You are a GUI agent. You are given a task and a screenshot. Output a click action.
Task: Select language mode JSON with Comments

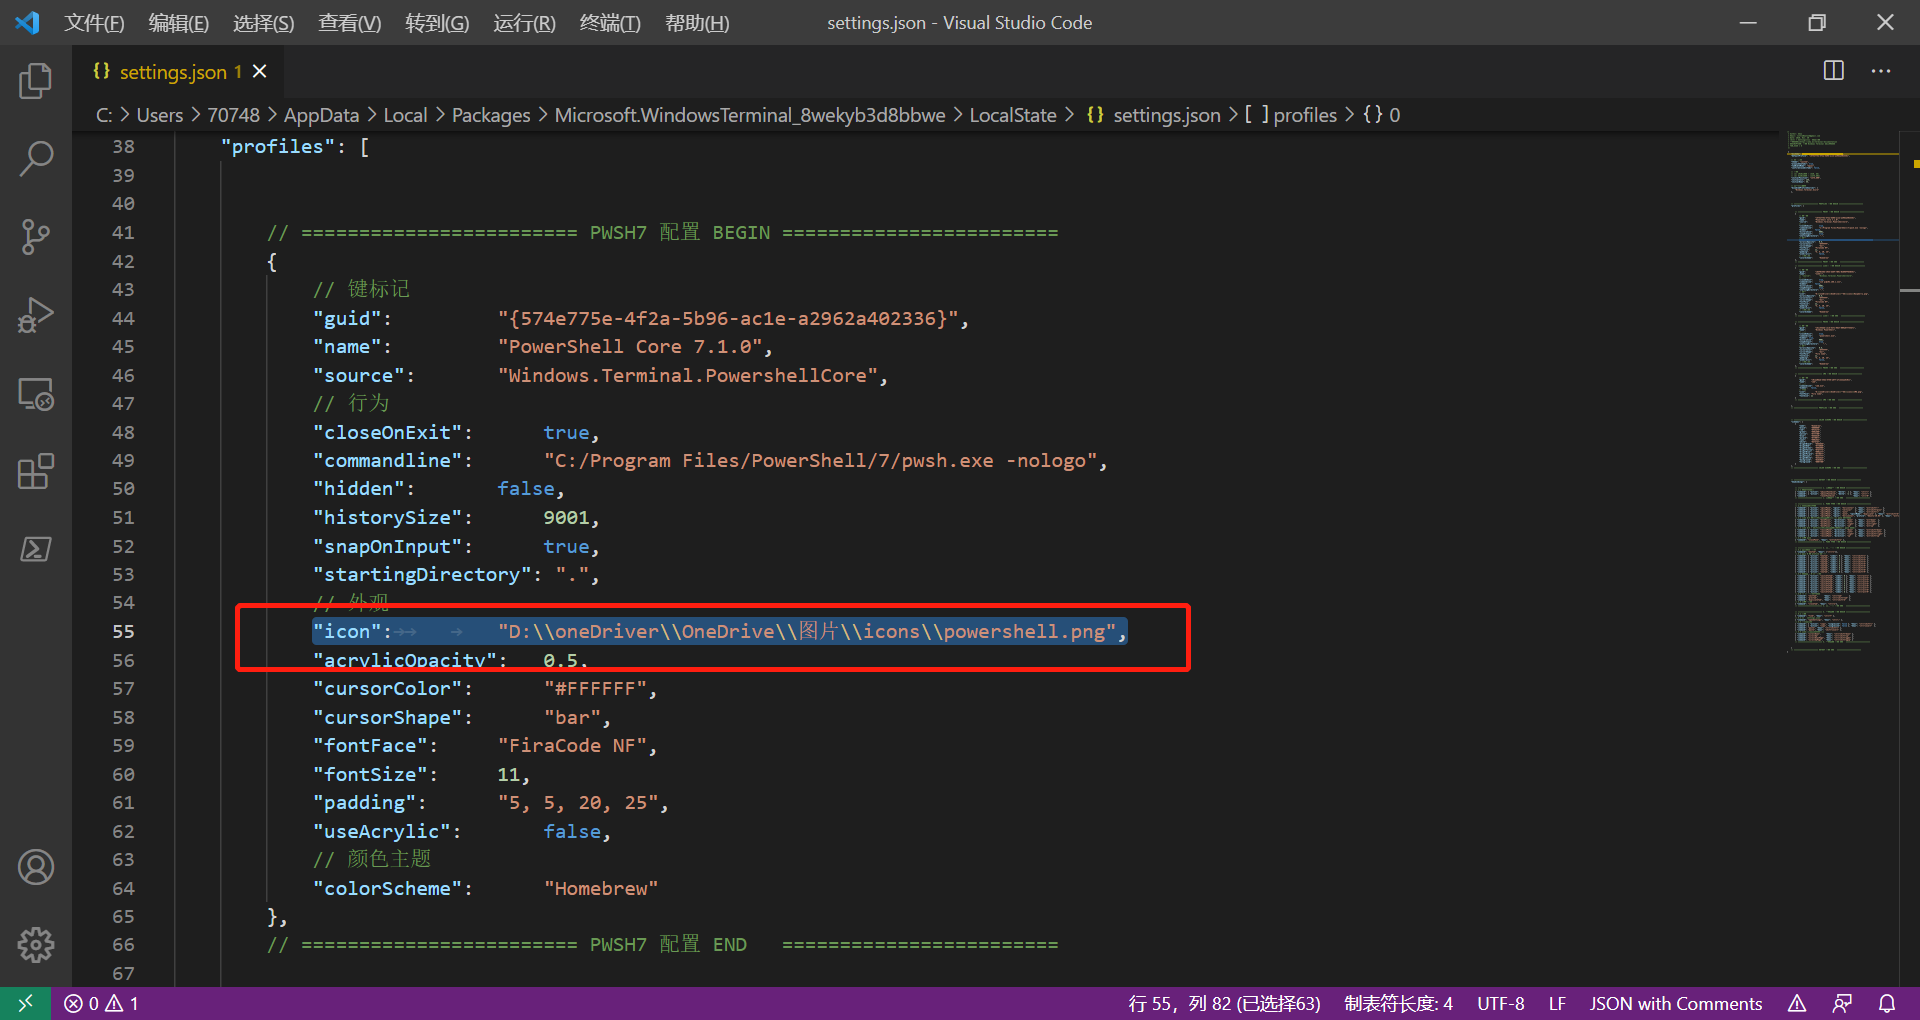click(x=1676, y=1003)
